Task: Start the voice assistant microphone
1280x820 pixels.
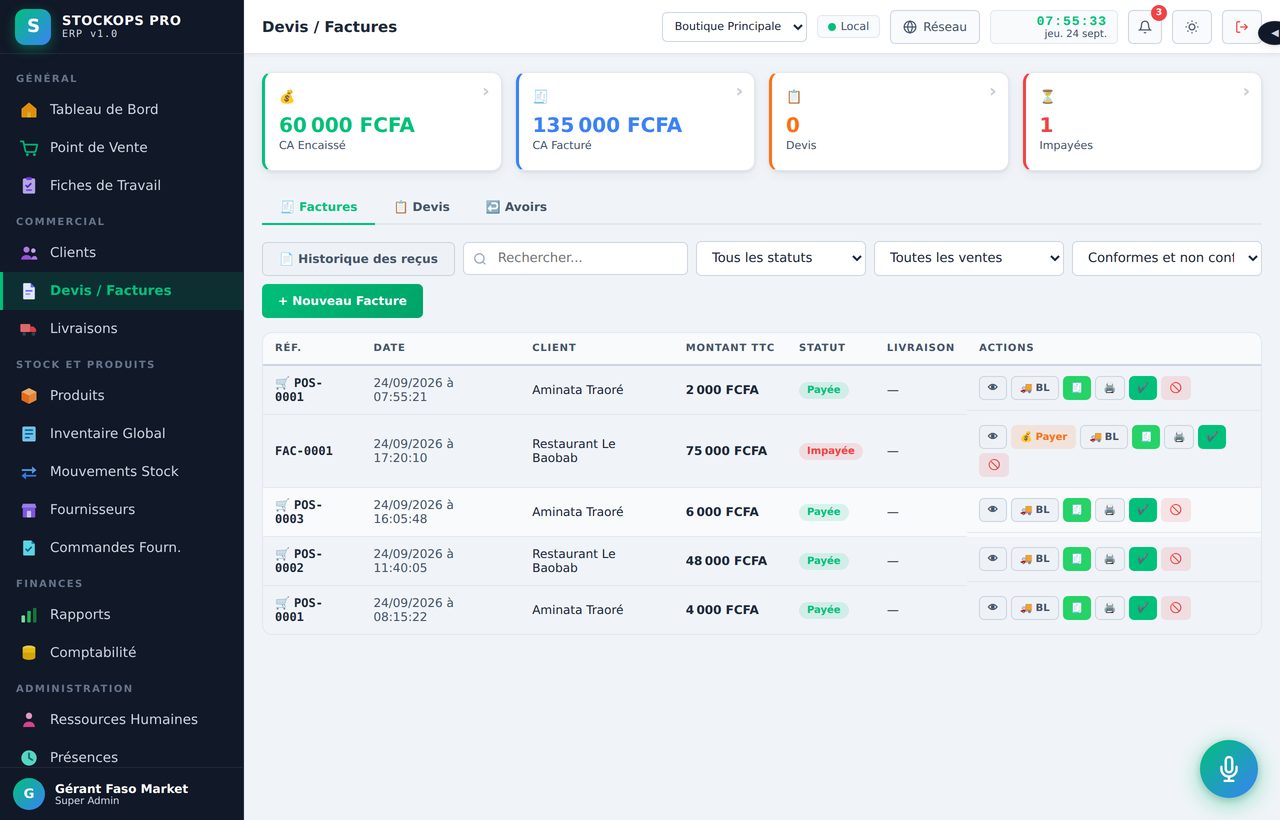Action: (1229, 769)
